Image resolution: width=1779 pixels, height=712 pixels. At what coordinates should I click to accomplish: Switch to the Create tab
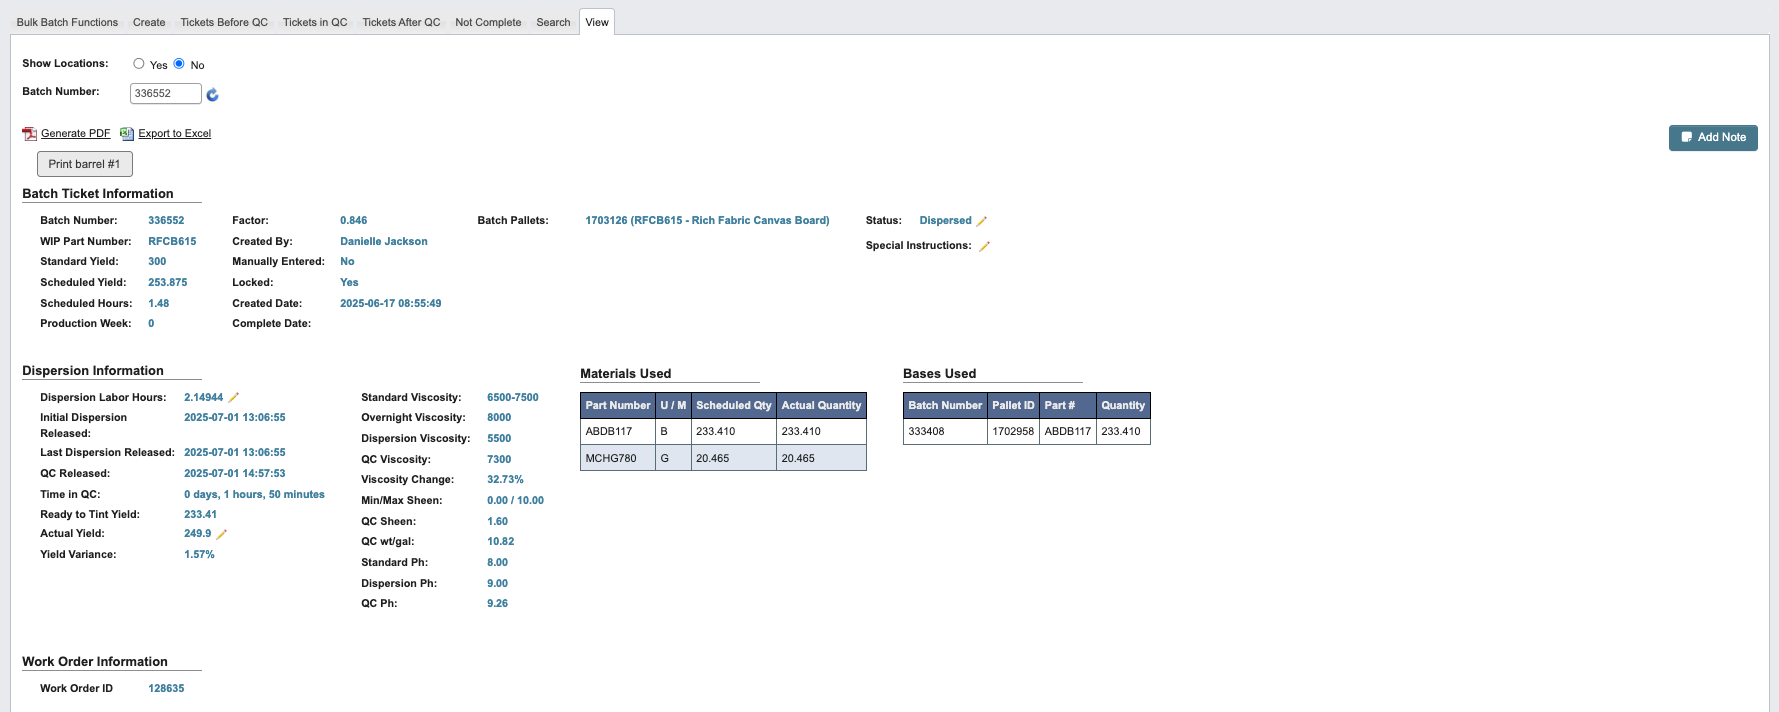click(x=149, y=22)
